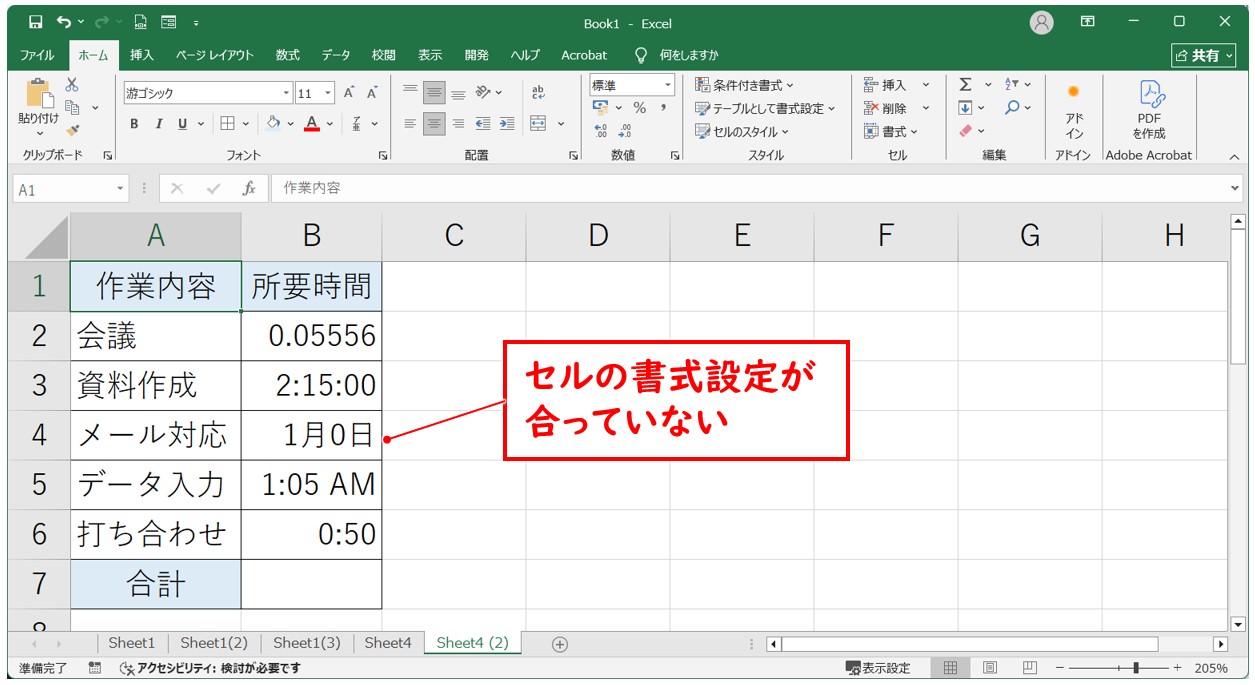The image size is (1255, 685).
Task: Apply percent style format
Action: pos(639,108)
